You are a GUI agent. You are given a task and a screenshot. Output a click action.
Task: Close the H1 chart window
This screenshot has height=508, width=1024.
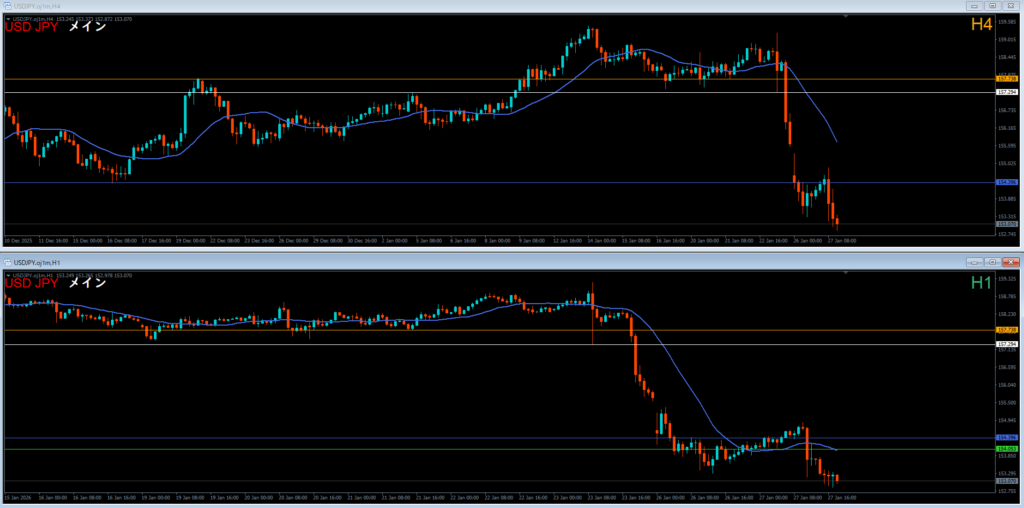pyautogui.click(x=1009, y=261)
